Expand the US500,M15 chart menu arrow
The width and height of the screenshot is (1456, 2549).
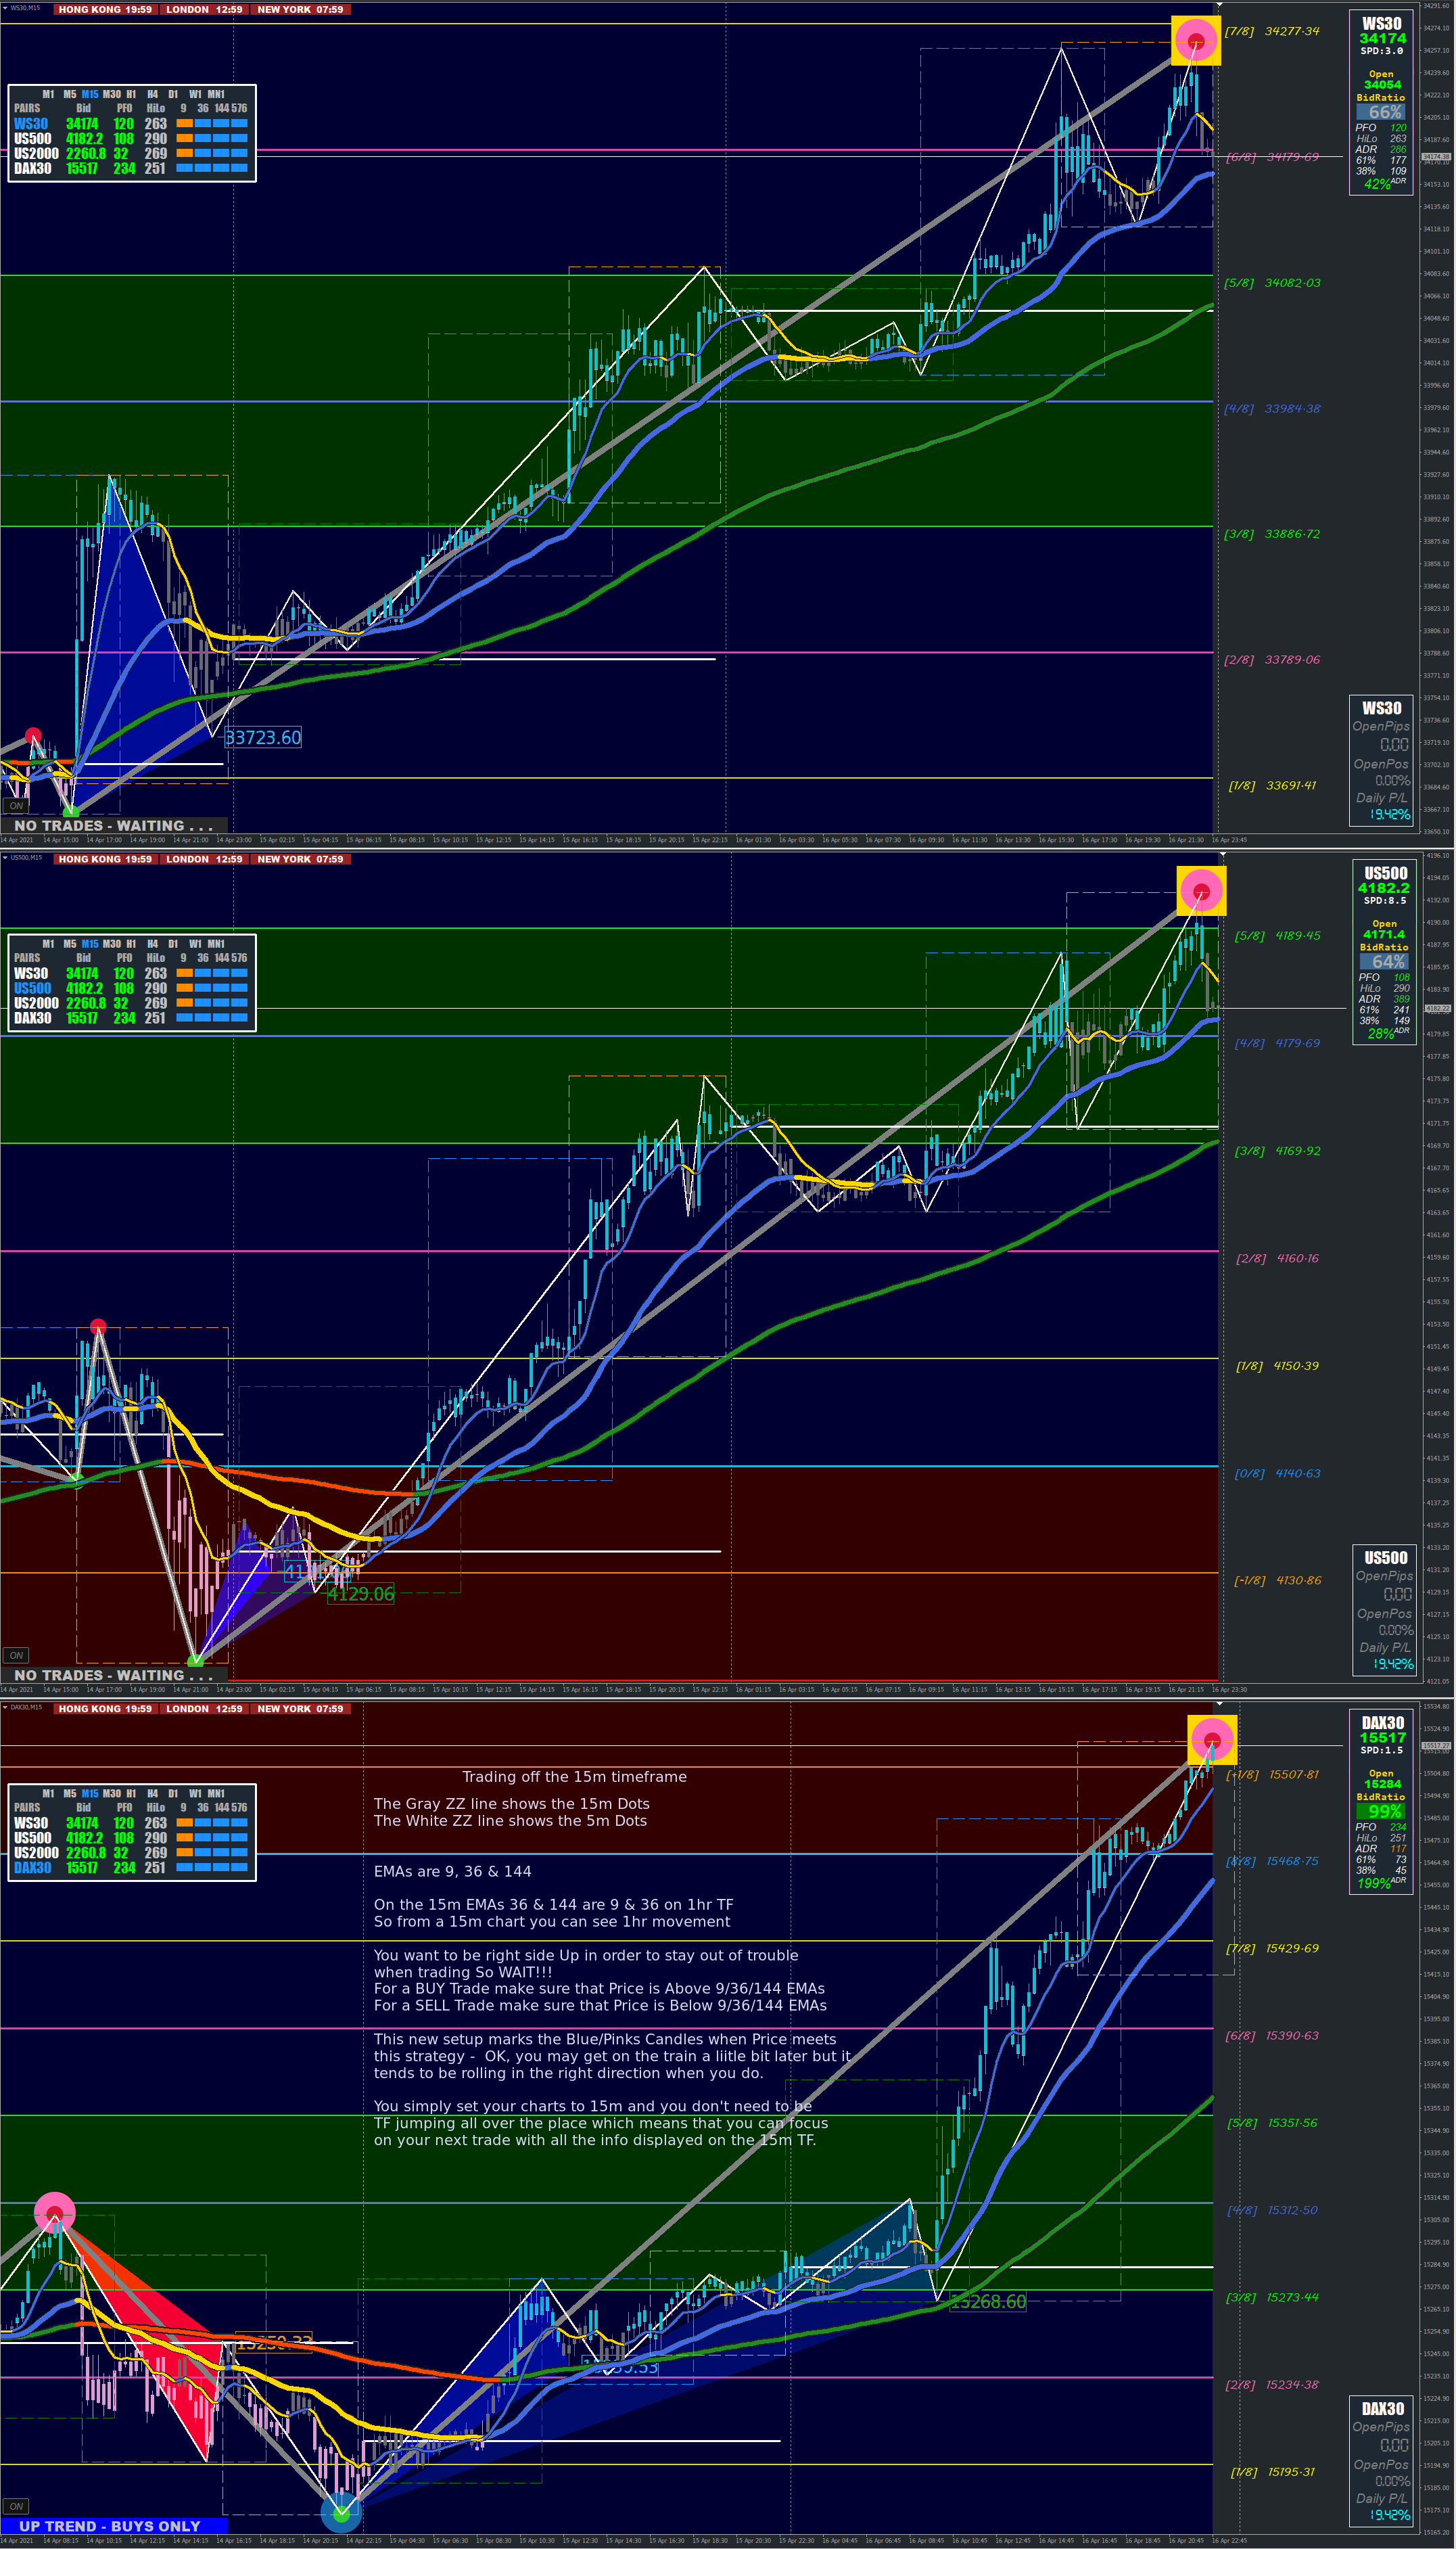click(x=5, y=858)
